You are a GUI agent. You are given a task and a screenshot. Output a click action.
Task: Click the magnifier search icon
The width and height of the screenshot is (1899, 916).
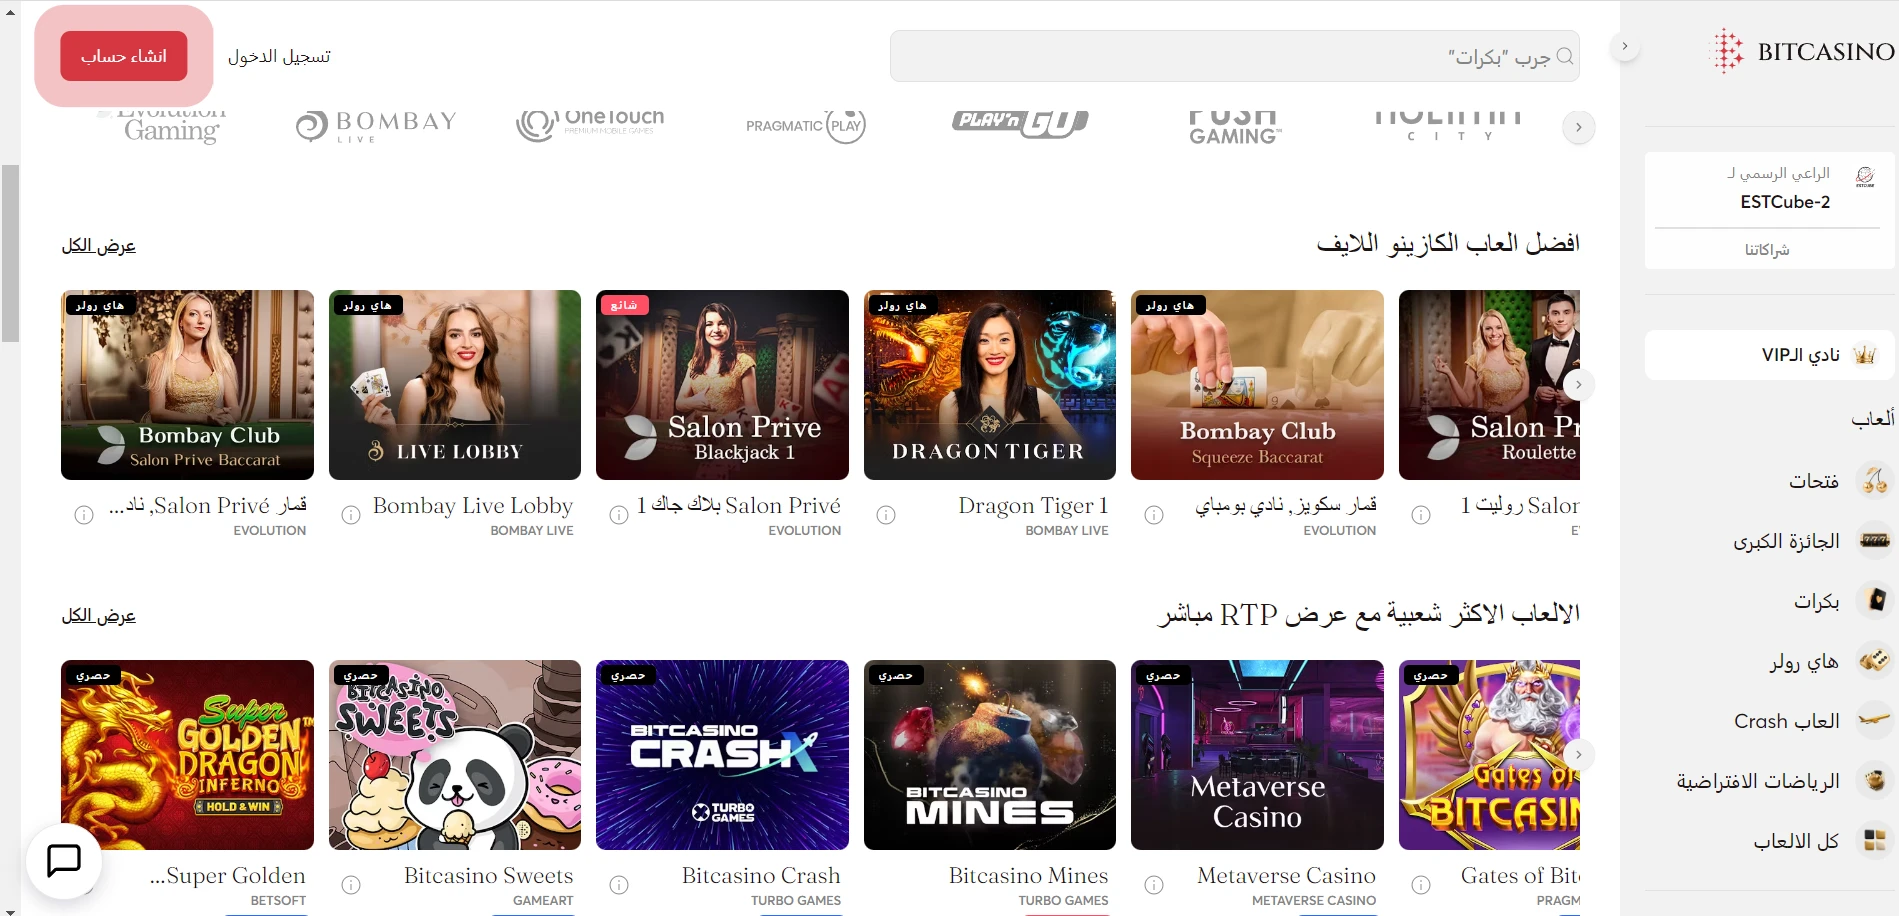coord(1565,56)
